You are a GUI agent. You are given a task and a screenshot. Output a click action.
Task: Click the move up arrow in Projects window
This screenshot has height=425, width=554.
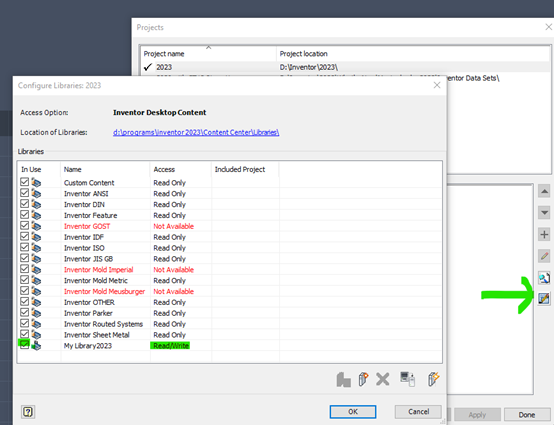point(544,191)
